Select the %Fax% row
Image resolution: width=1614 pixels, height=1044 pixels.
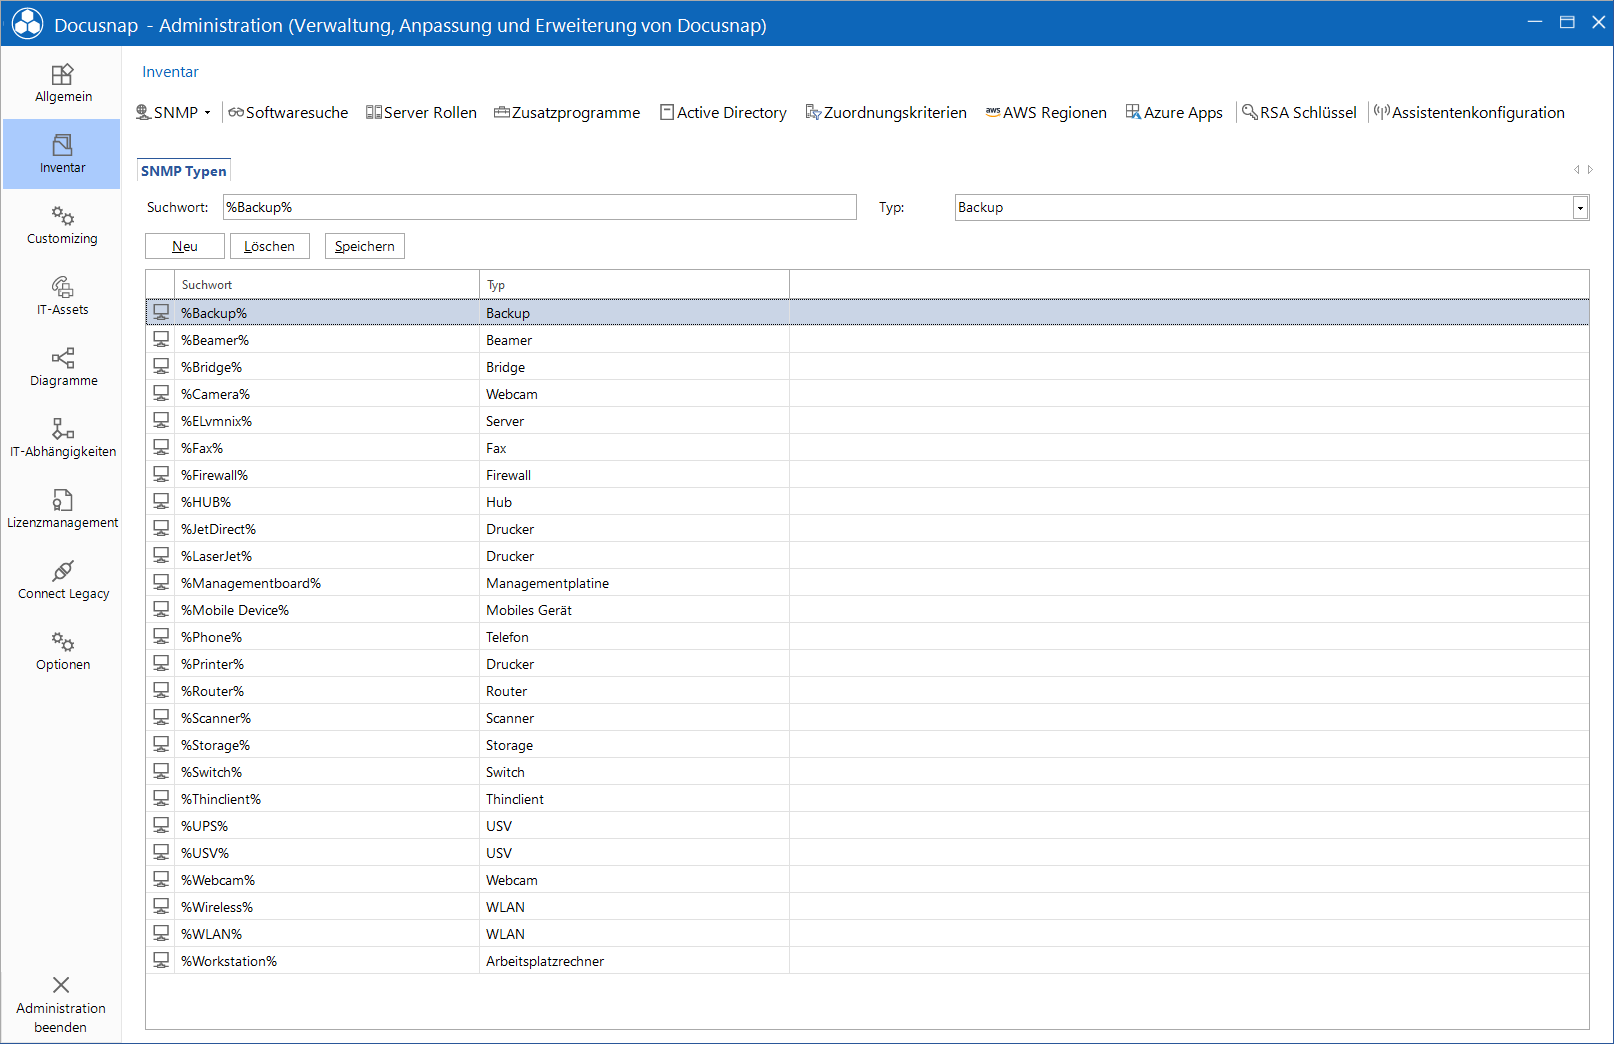[x=867, y=448]
